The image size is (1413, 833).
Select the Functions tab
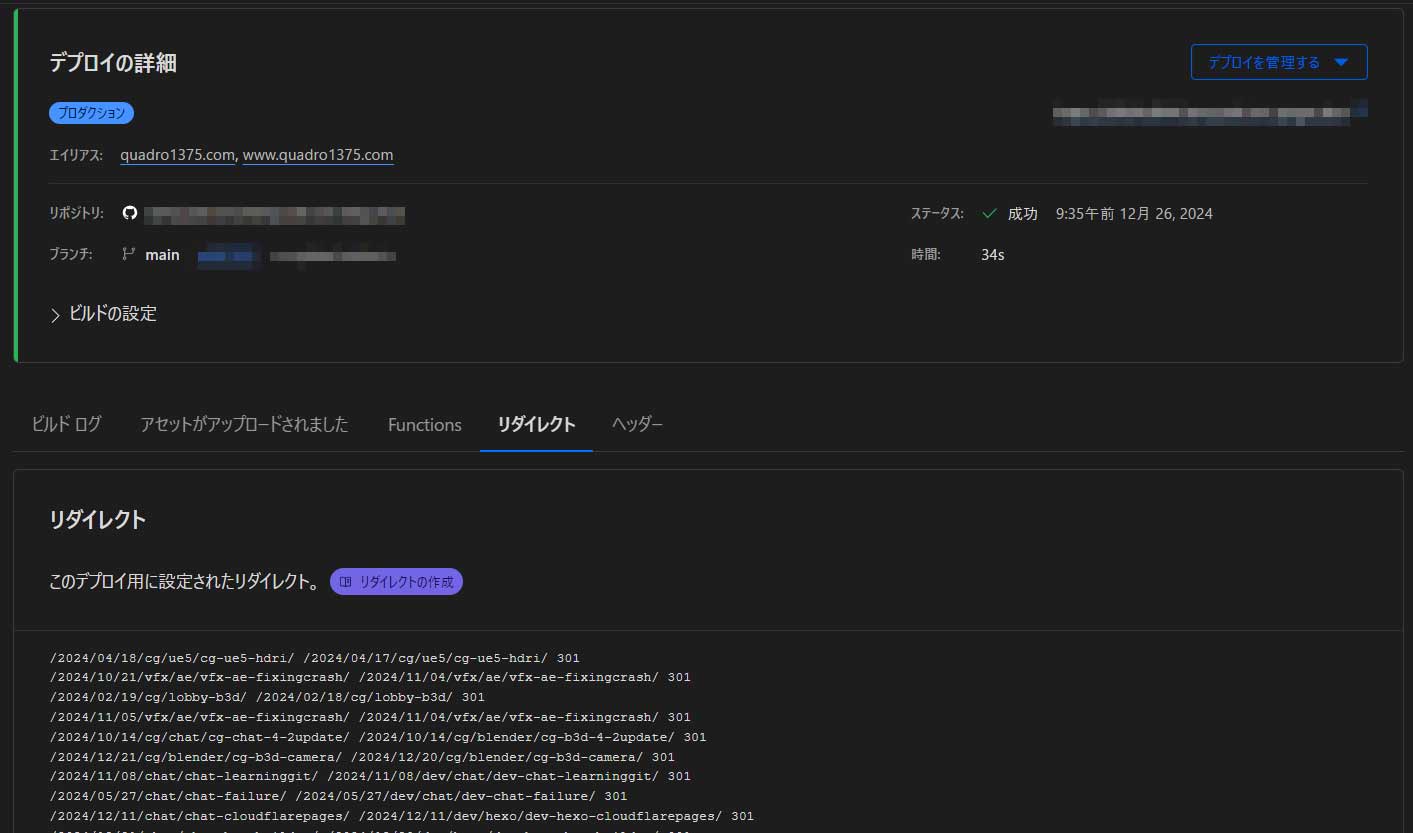pos(424,424)
